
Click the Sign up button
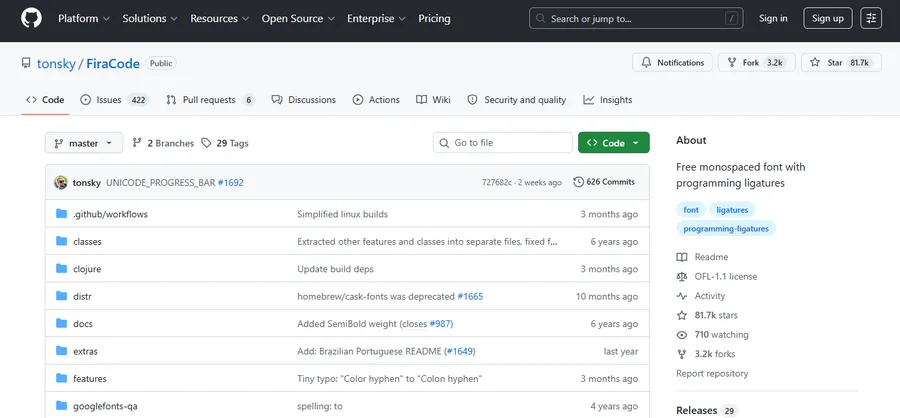(x=828, y=18)
